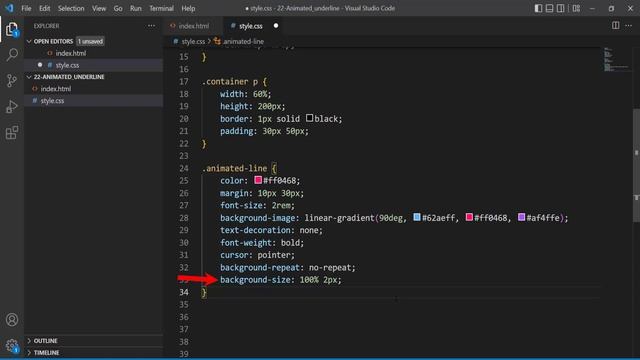Click the 'cursor: pointer;' line

pos(257,255)
